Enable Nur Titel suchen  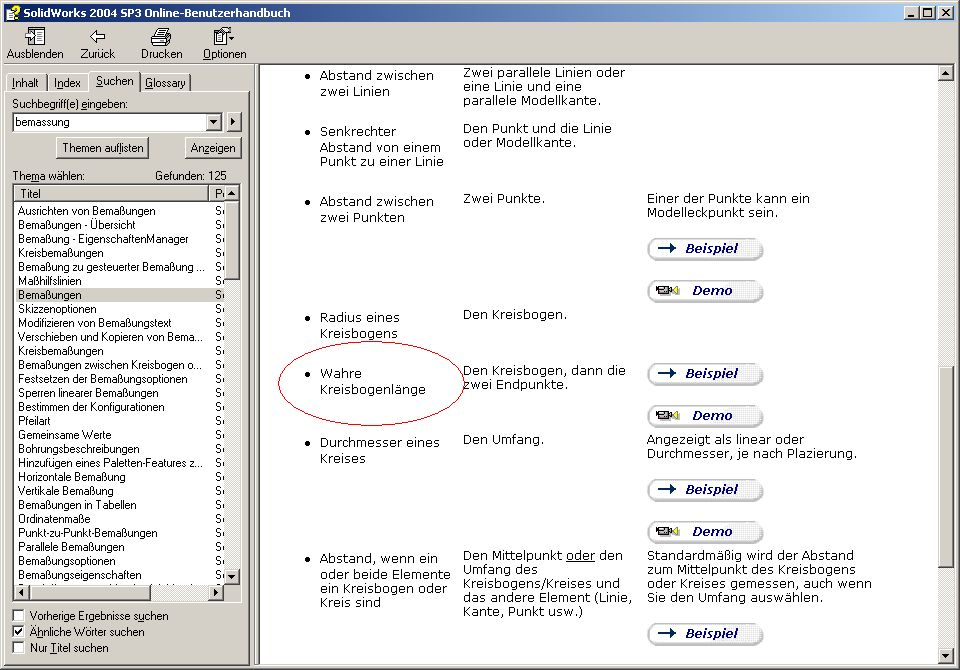point(17,645)
